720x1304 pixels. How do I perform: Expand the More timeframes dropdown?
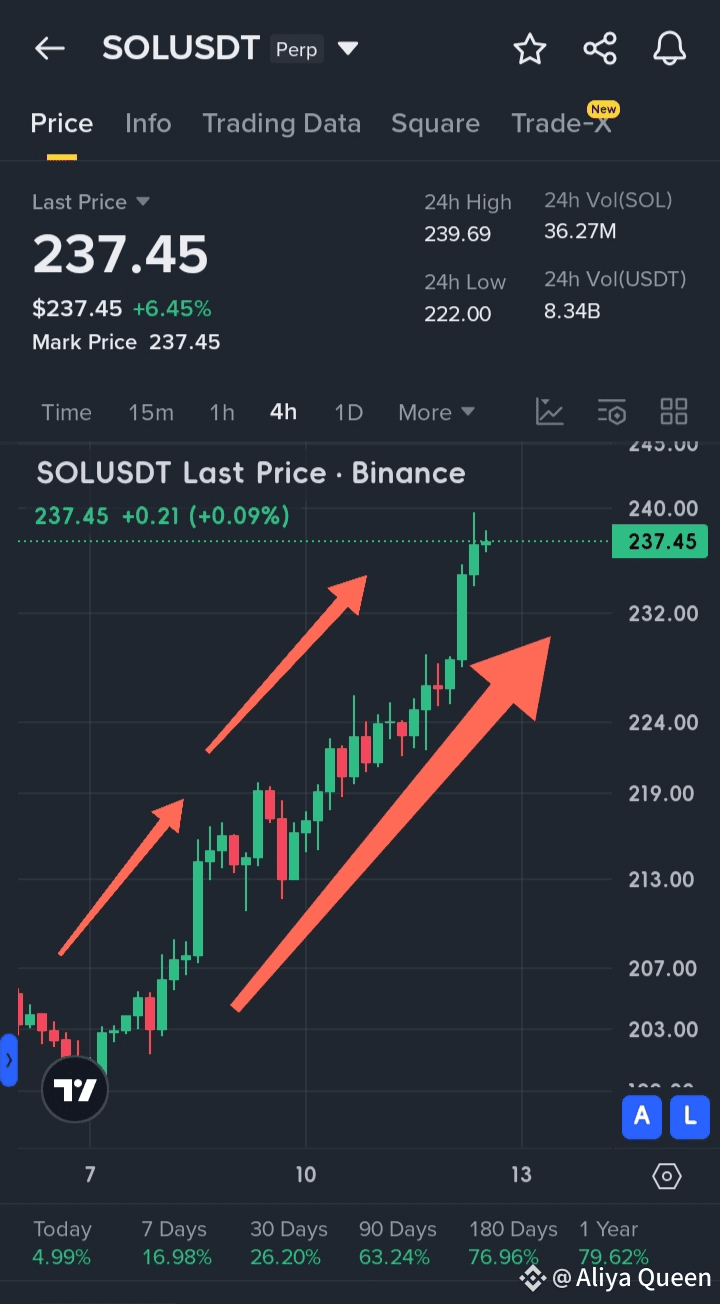436,412
